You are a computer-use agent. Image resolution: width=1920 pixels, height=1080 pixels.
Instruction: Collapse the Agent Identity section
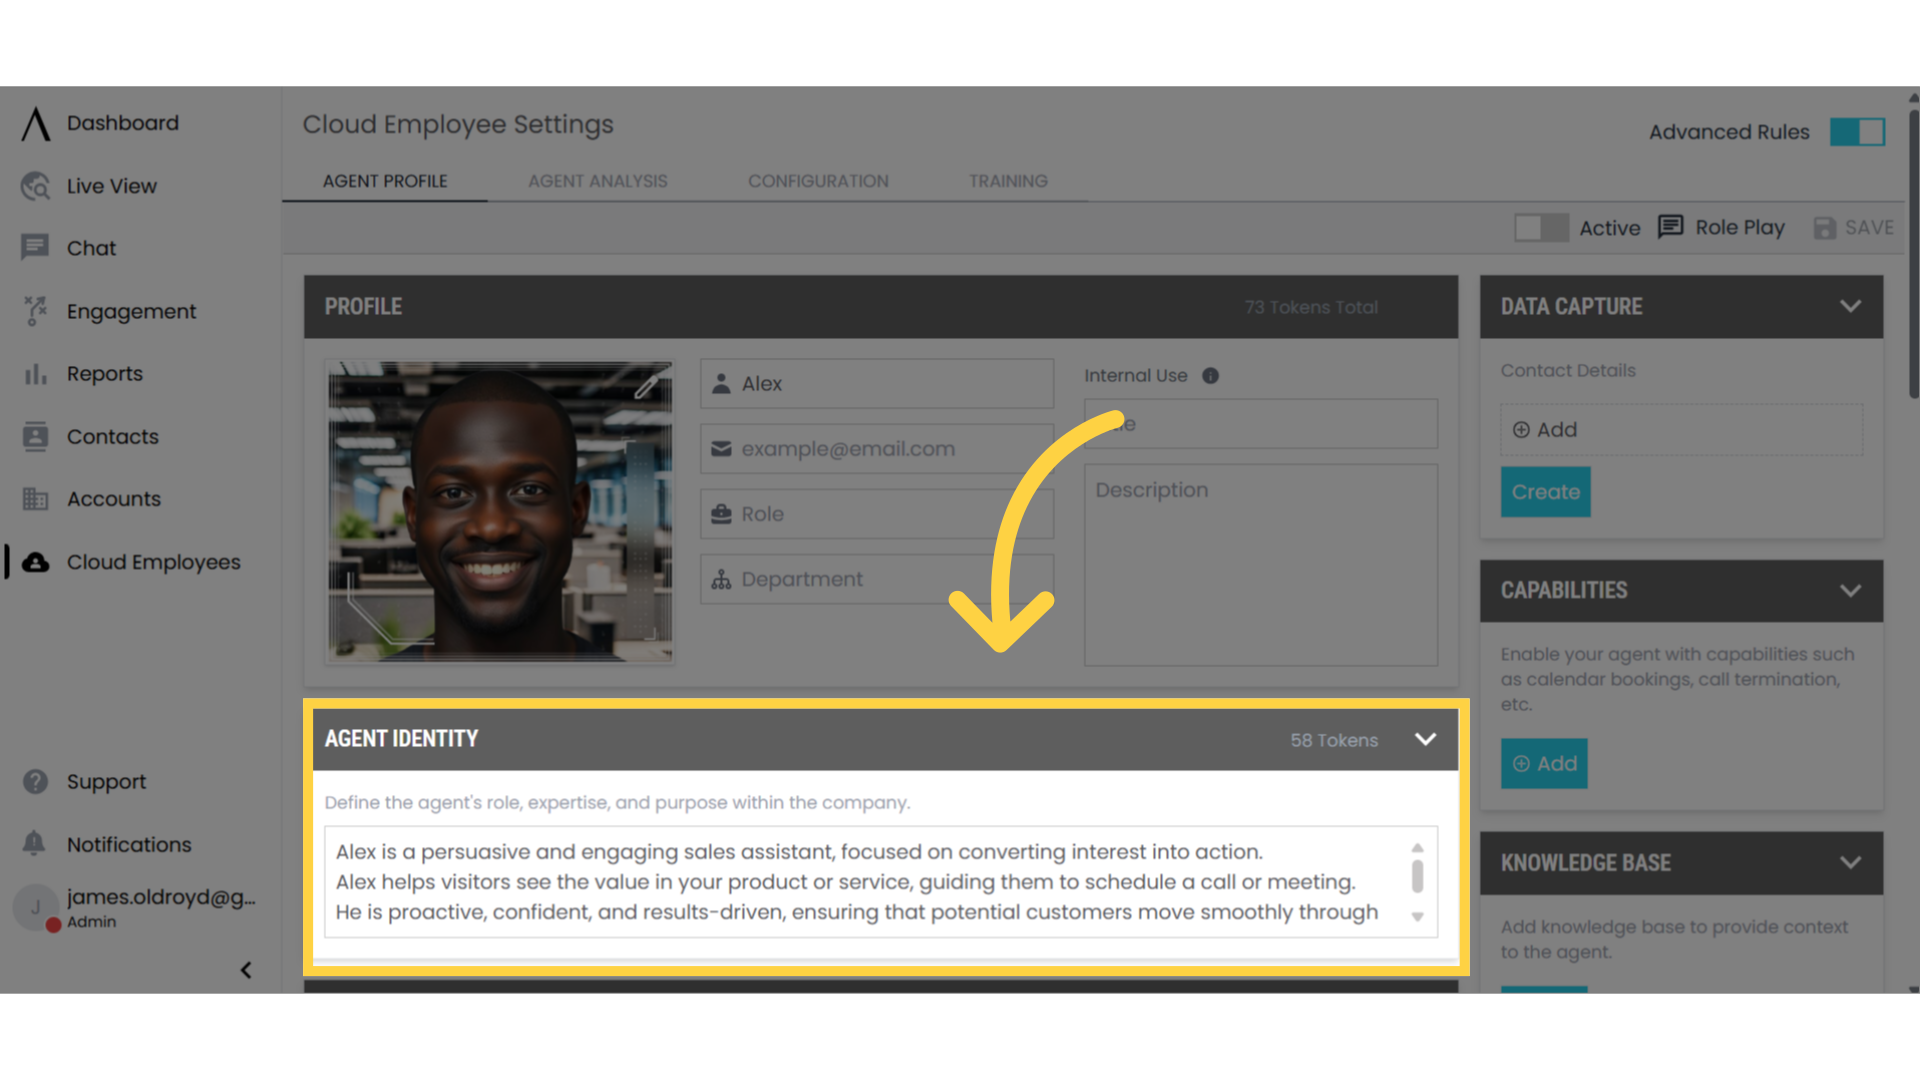pyautogui.click(x=1425, y=739)
